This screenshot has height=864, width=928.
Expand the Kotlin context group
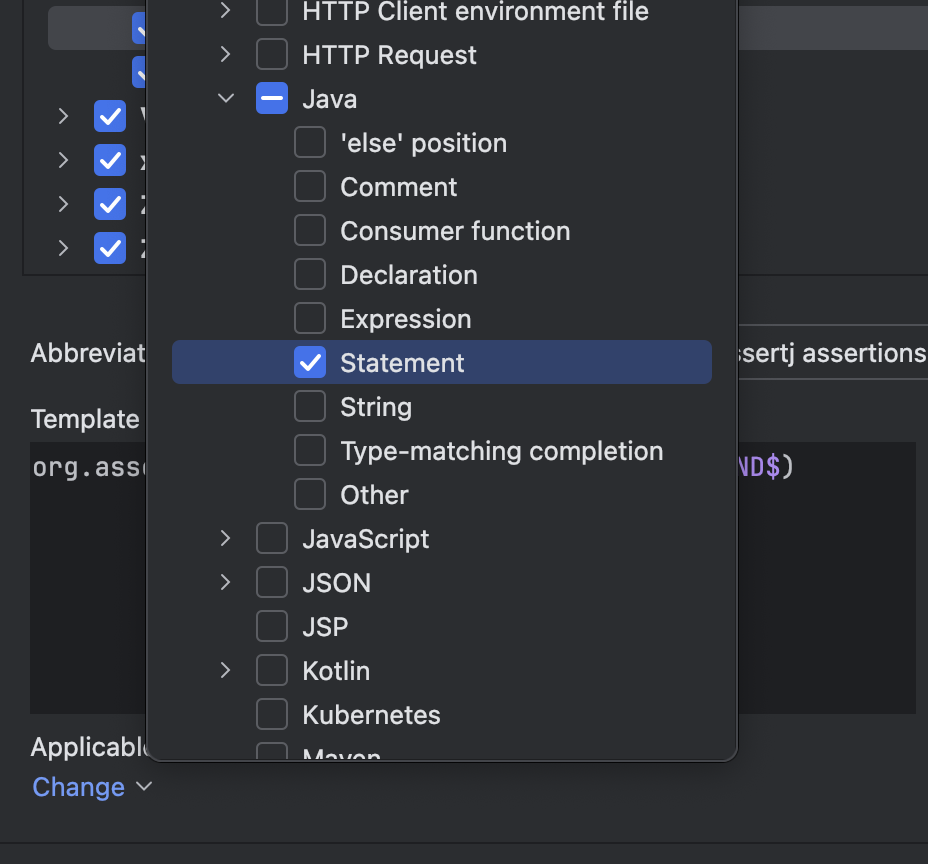pyautogui.click(x=226, y=671)
